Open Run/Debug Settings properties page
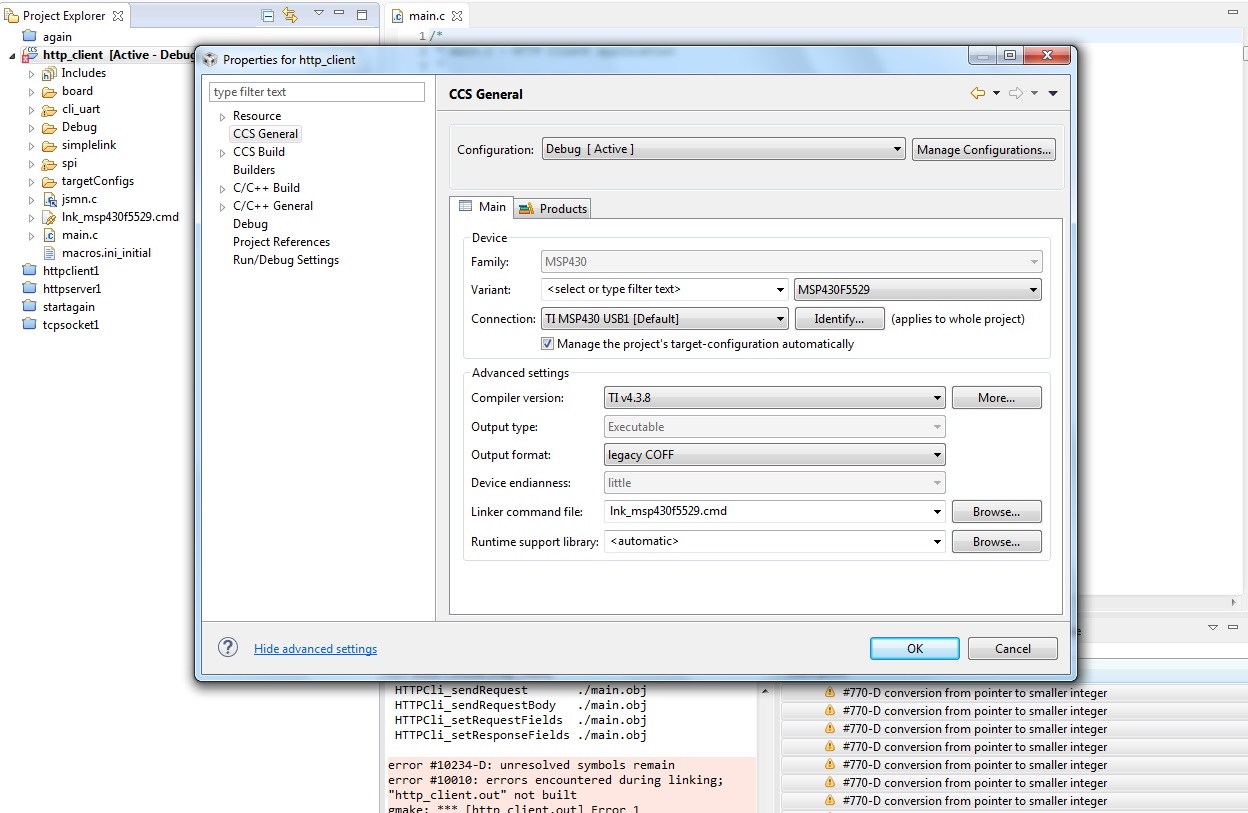 [286, 260]
